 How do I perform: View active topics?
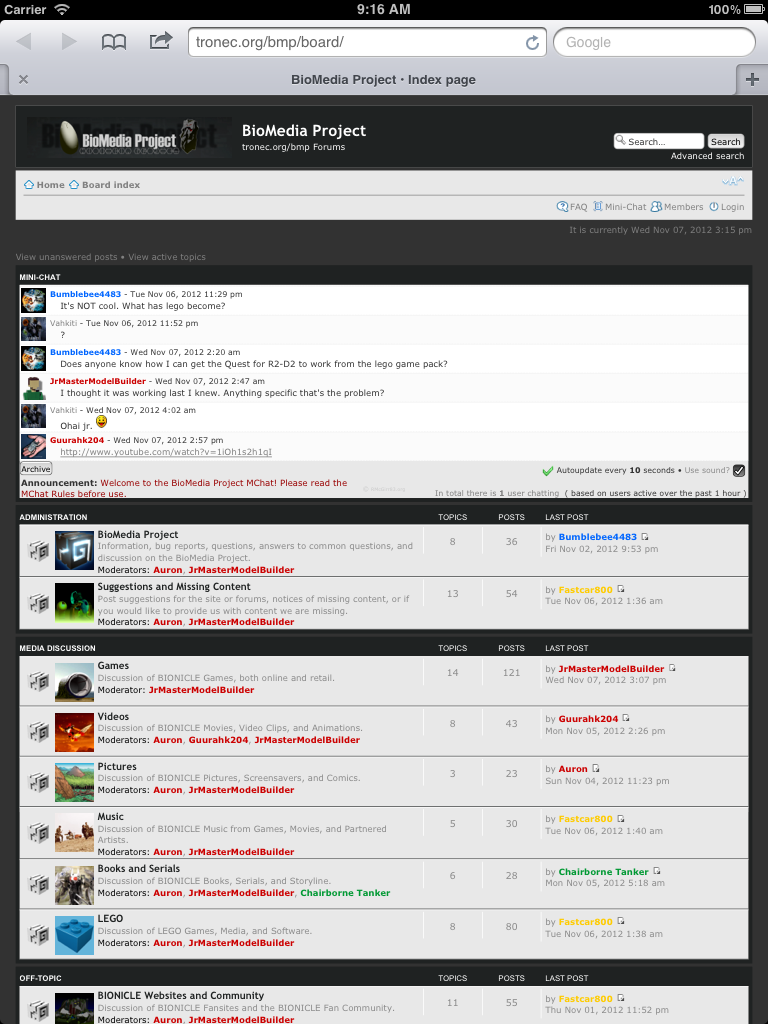[167, 257]
